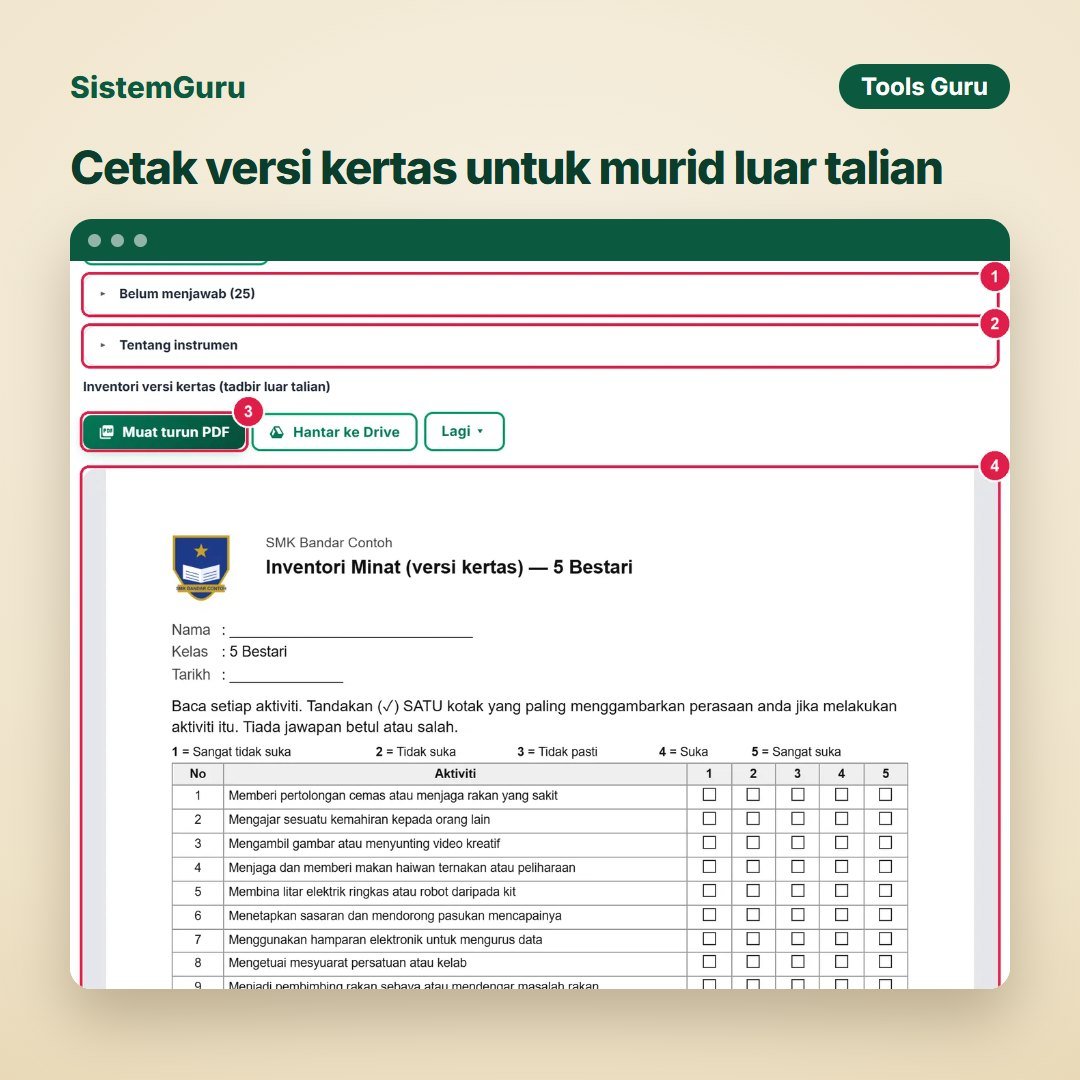The width and height of the screenshot is (1080, 1080).
Task: Click activity text Mengajar sesuatu kemahiran kepada orang lain
Action: click(x=359, y=820)
